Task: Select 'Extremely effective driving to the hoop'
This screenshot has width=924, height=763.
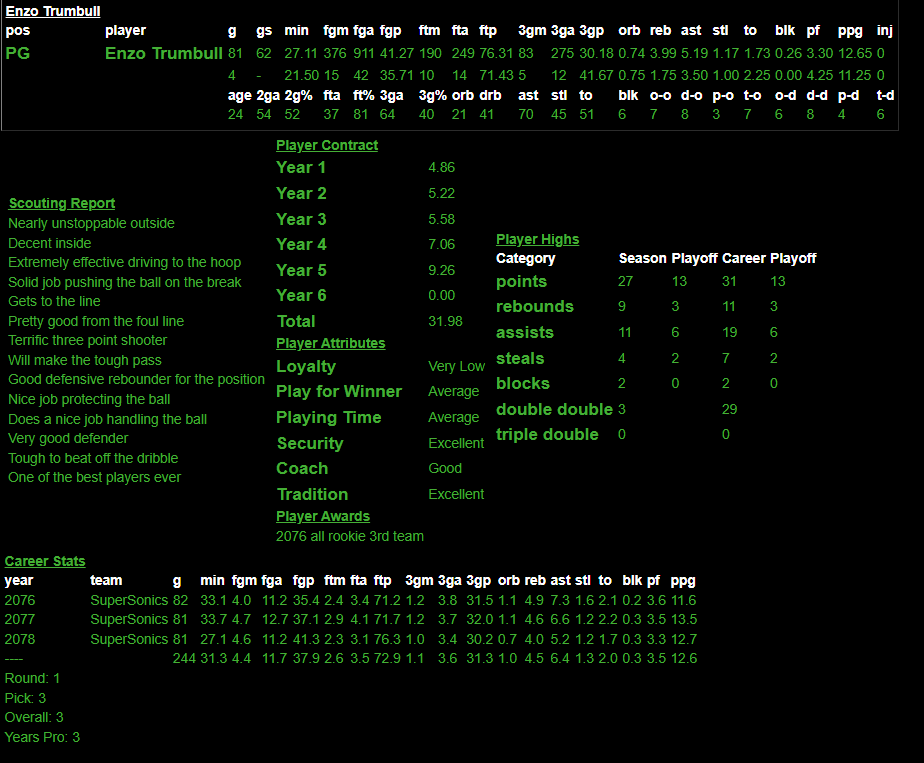Action: (124, 262)
